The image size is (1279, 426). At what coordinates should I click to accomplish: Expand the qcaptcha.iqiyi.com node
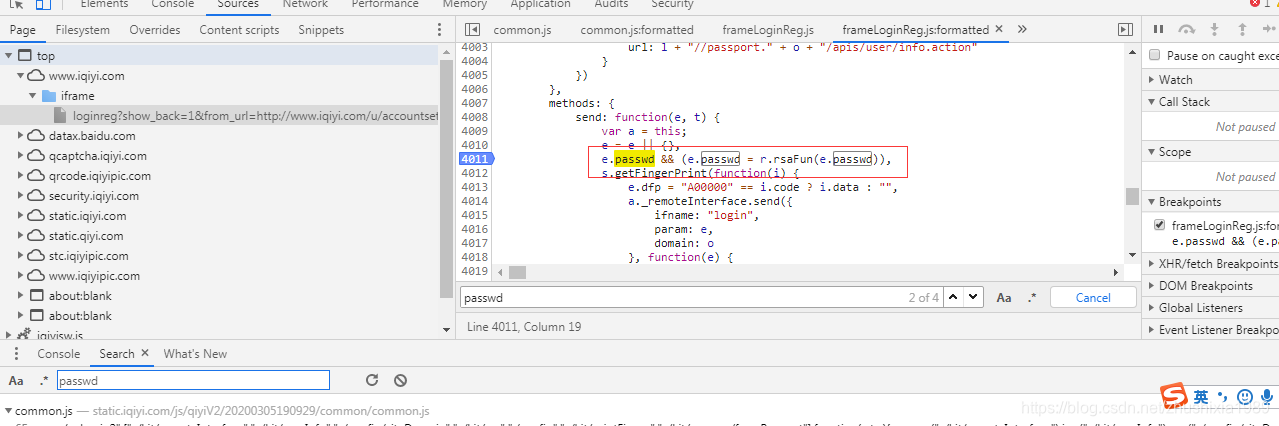22,156
